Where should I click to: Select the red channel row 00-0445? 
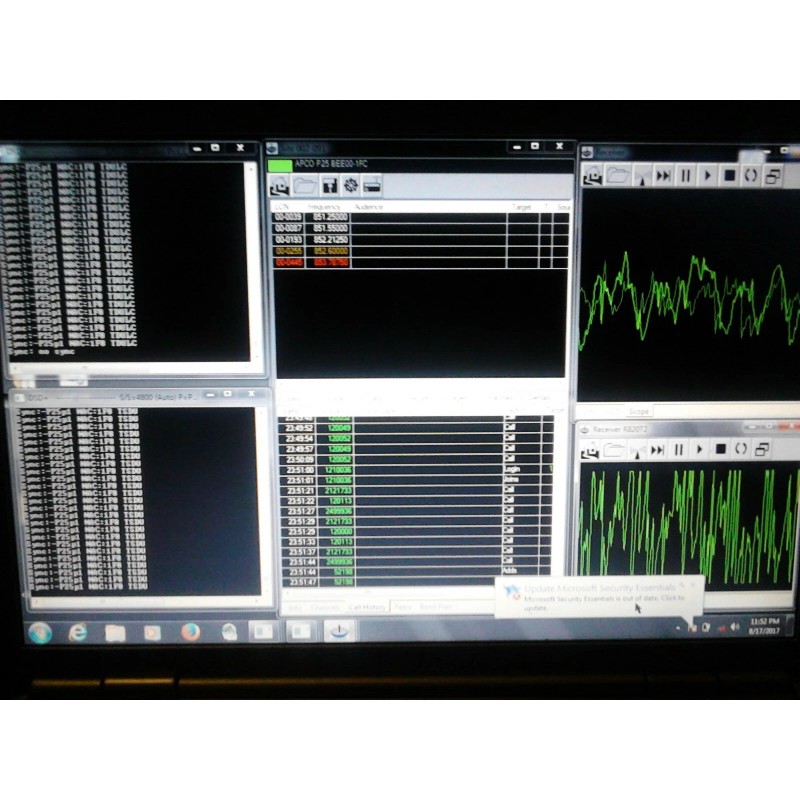point(320,263)
